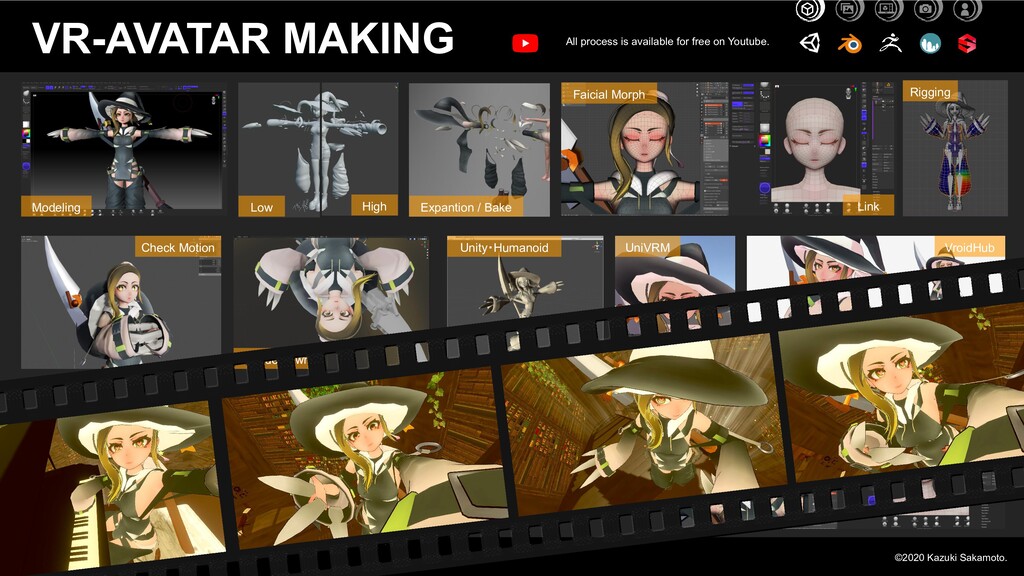Image resolution: width=1024 pixels, height=576 pixels.
Task: Click the "Check Motion" label
Action: coord(178,248)
